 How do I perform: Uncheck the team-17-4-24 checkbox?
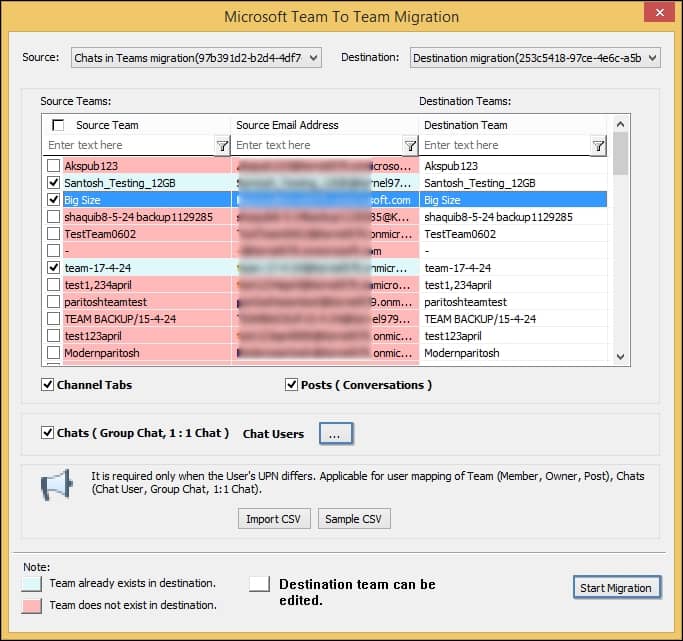coord(54,267)
